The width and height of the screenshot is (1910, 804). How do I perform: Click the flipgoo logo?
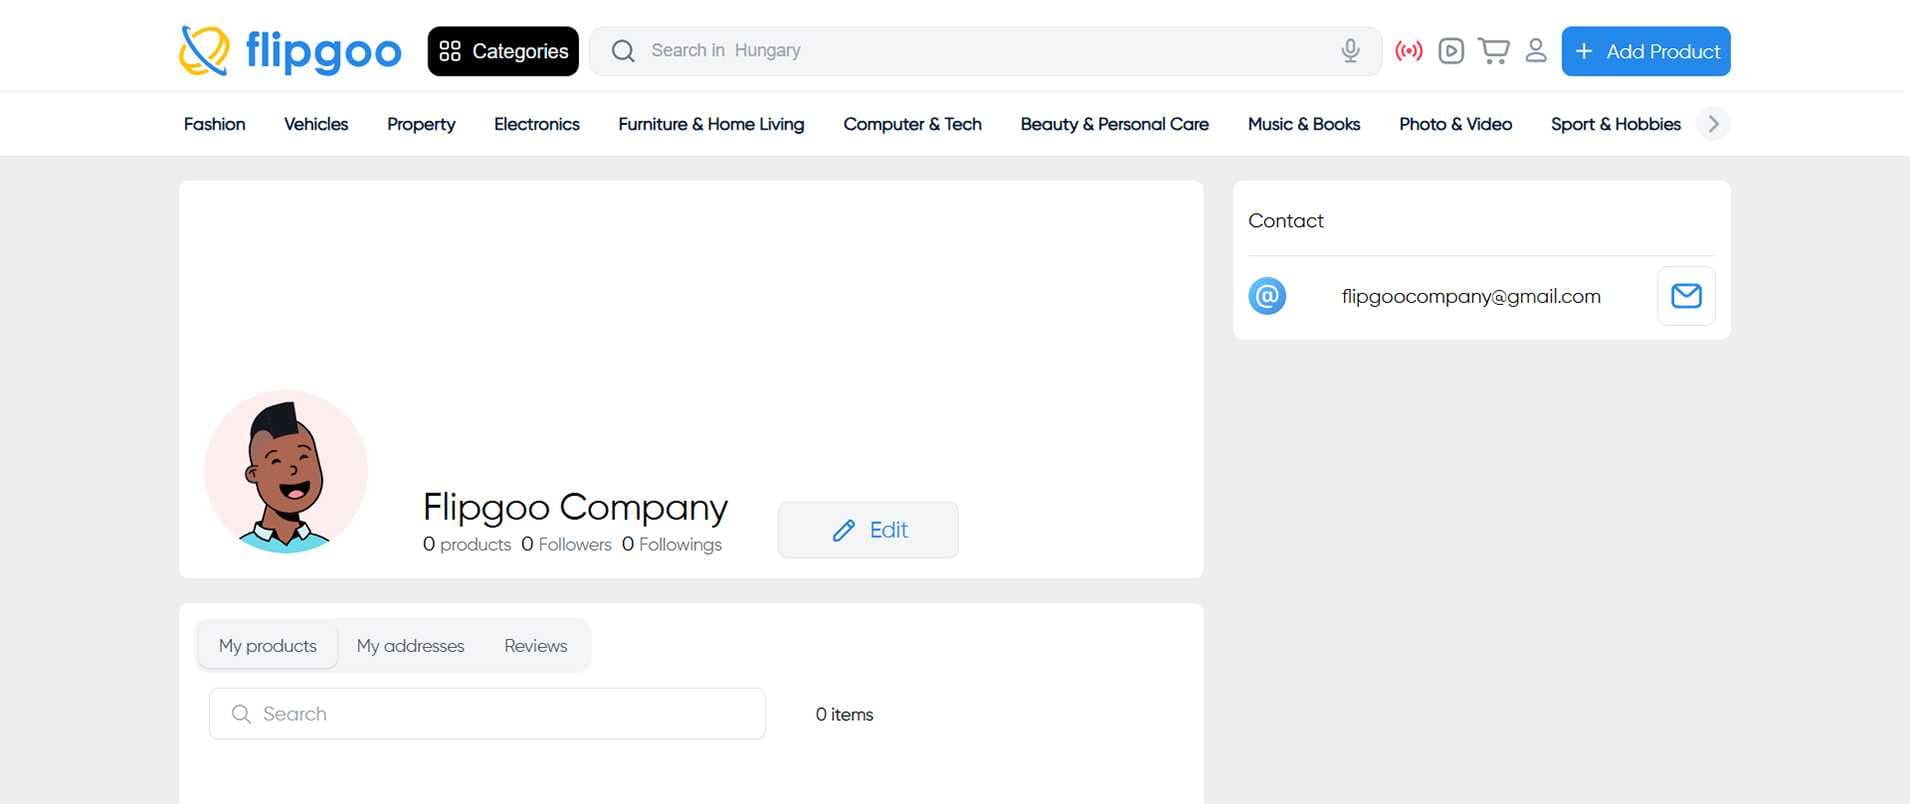(x=290, y=51)
